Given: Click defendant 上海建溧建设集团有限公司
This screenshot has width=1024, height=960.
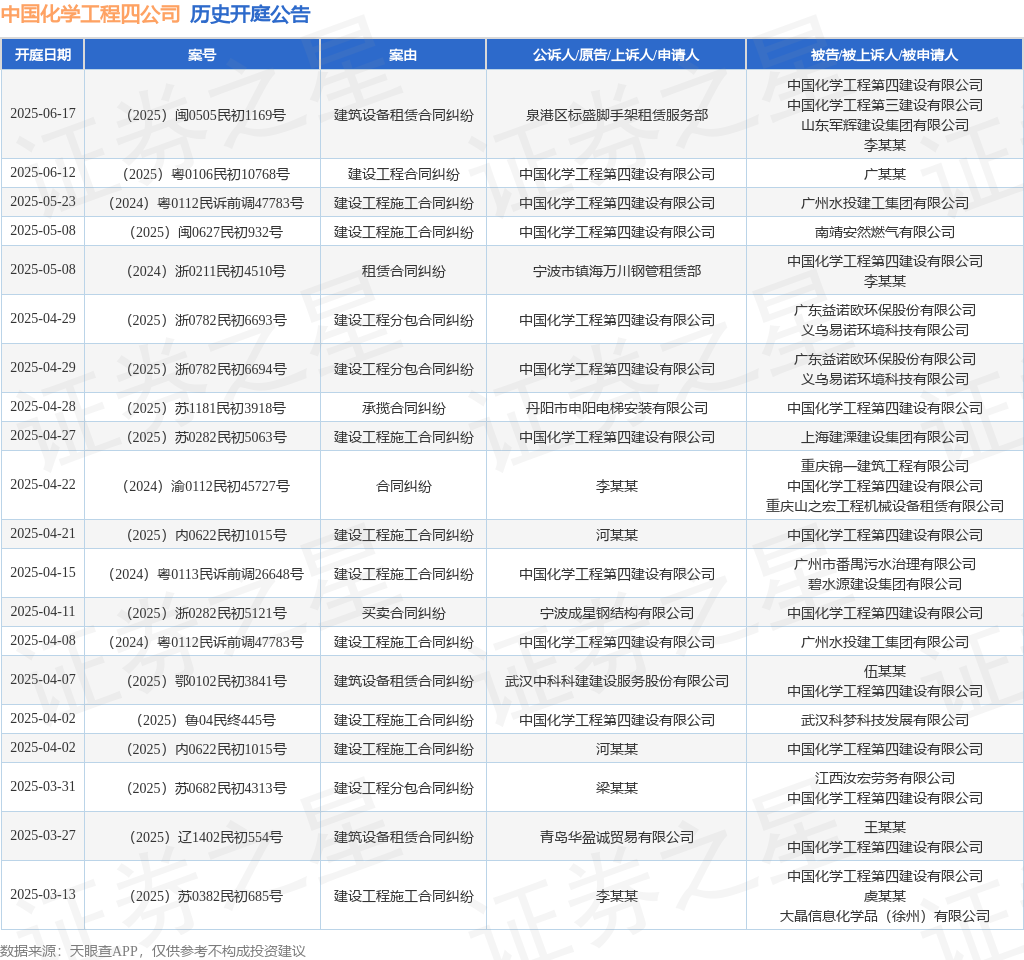Looking at the screenshot, I should click(885, 437).
